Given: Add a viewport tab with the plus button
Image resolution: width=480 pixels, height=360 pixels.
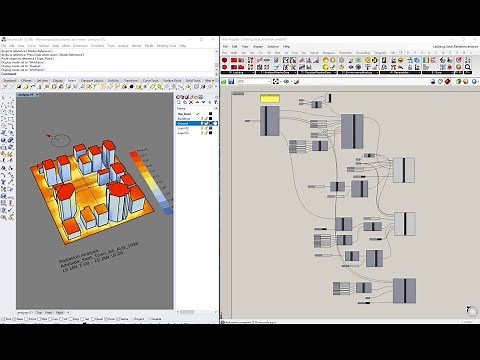Looking at the screenshot, I should pos(68,312).
